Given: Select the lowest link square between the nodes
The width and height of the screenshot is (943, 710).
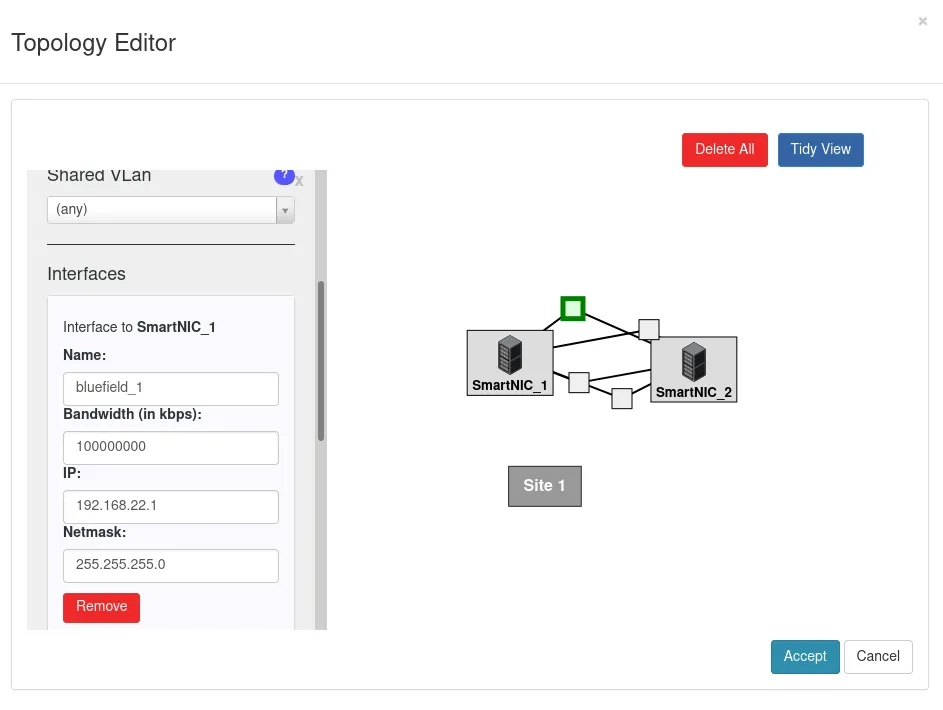Looking at the screenshot, I should (622, 398).
